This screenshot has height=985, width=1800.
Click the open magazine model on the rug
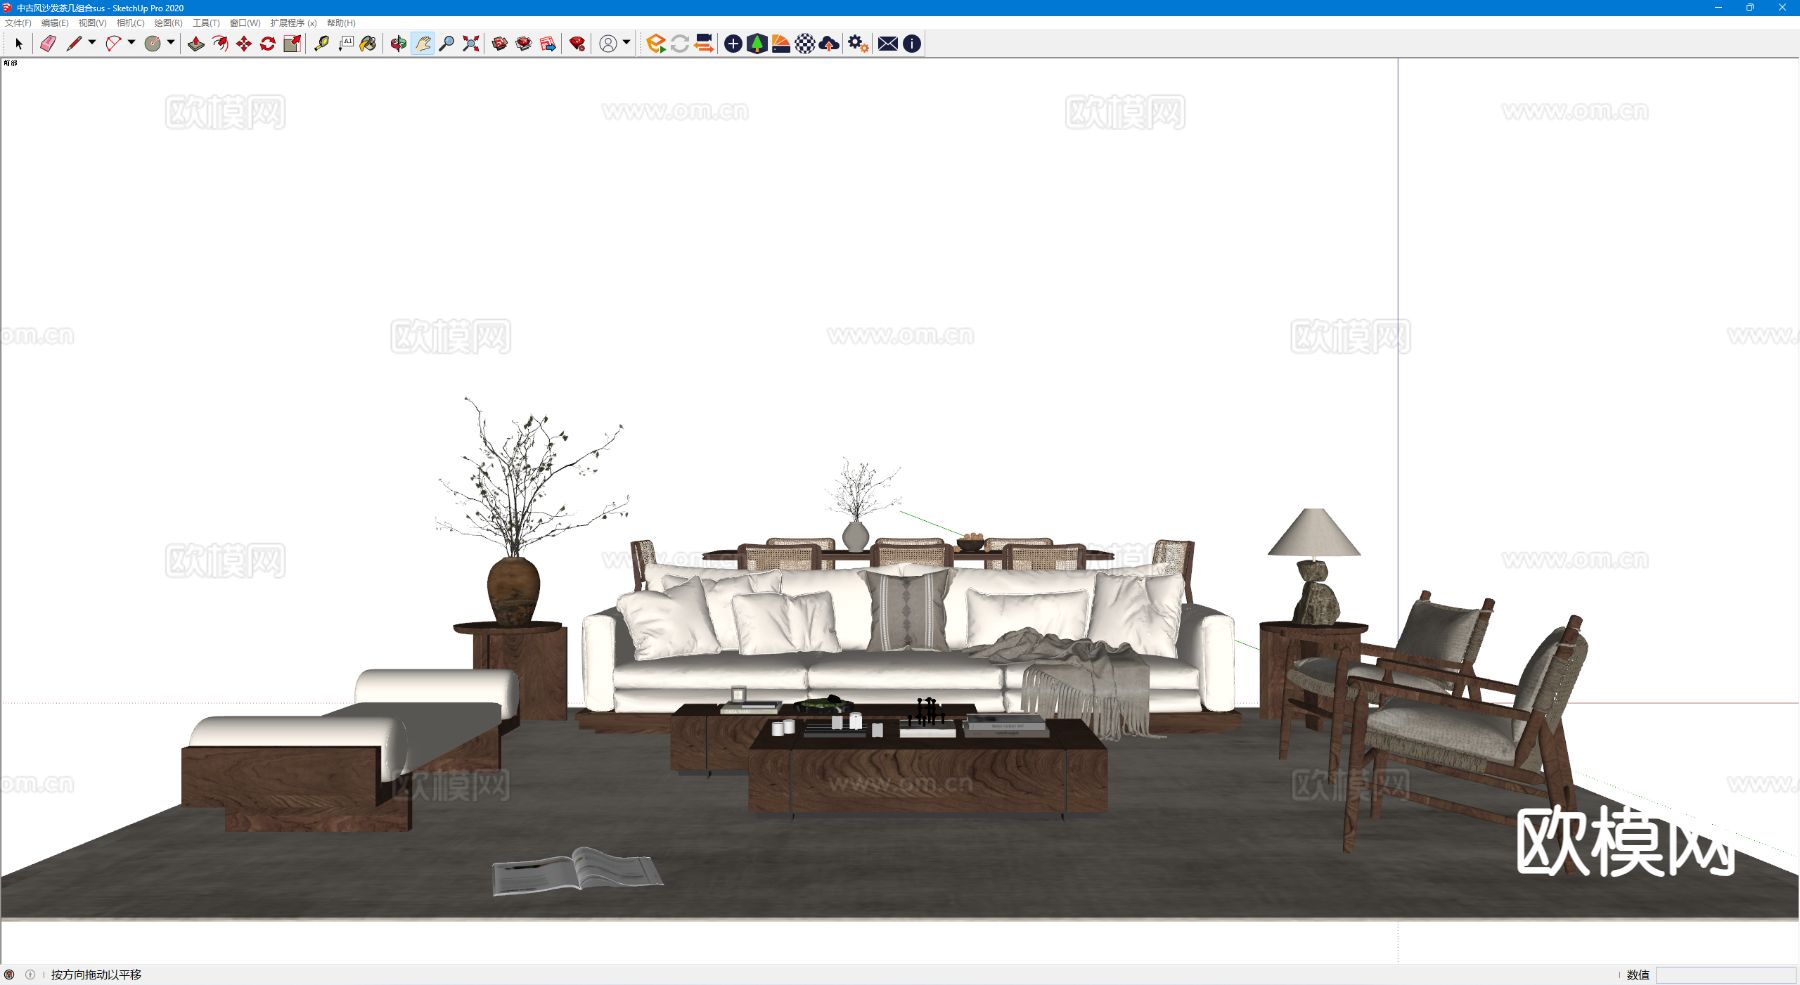pyautogui.click(x=577, y=871)
